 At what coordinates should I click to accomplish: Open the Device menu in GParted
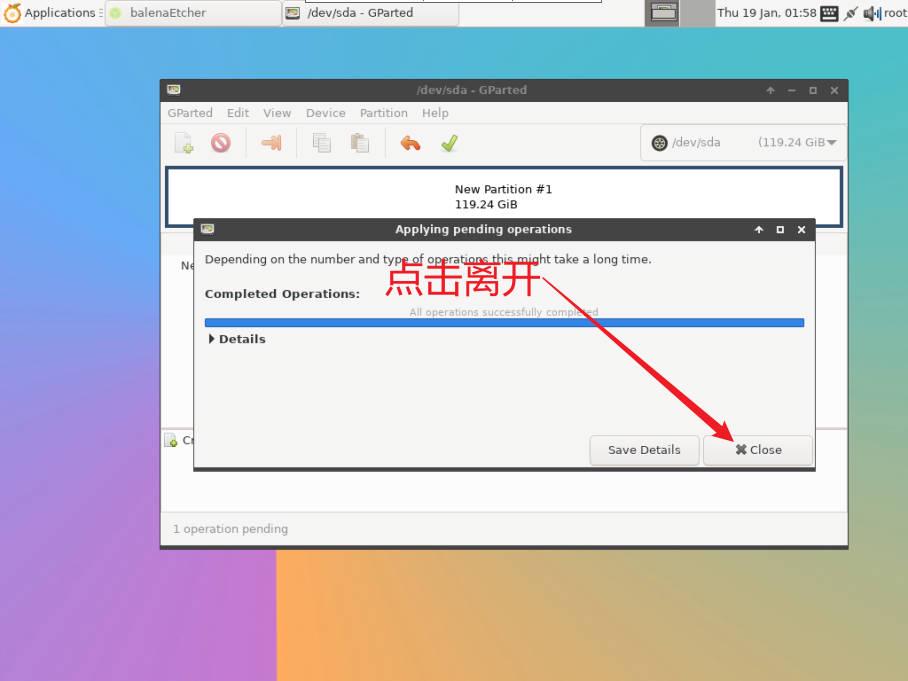click(x=325, y=113)
